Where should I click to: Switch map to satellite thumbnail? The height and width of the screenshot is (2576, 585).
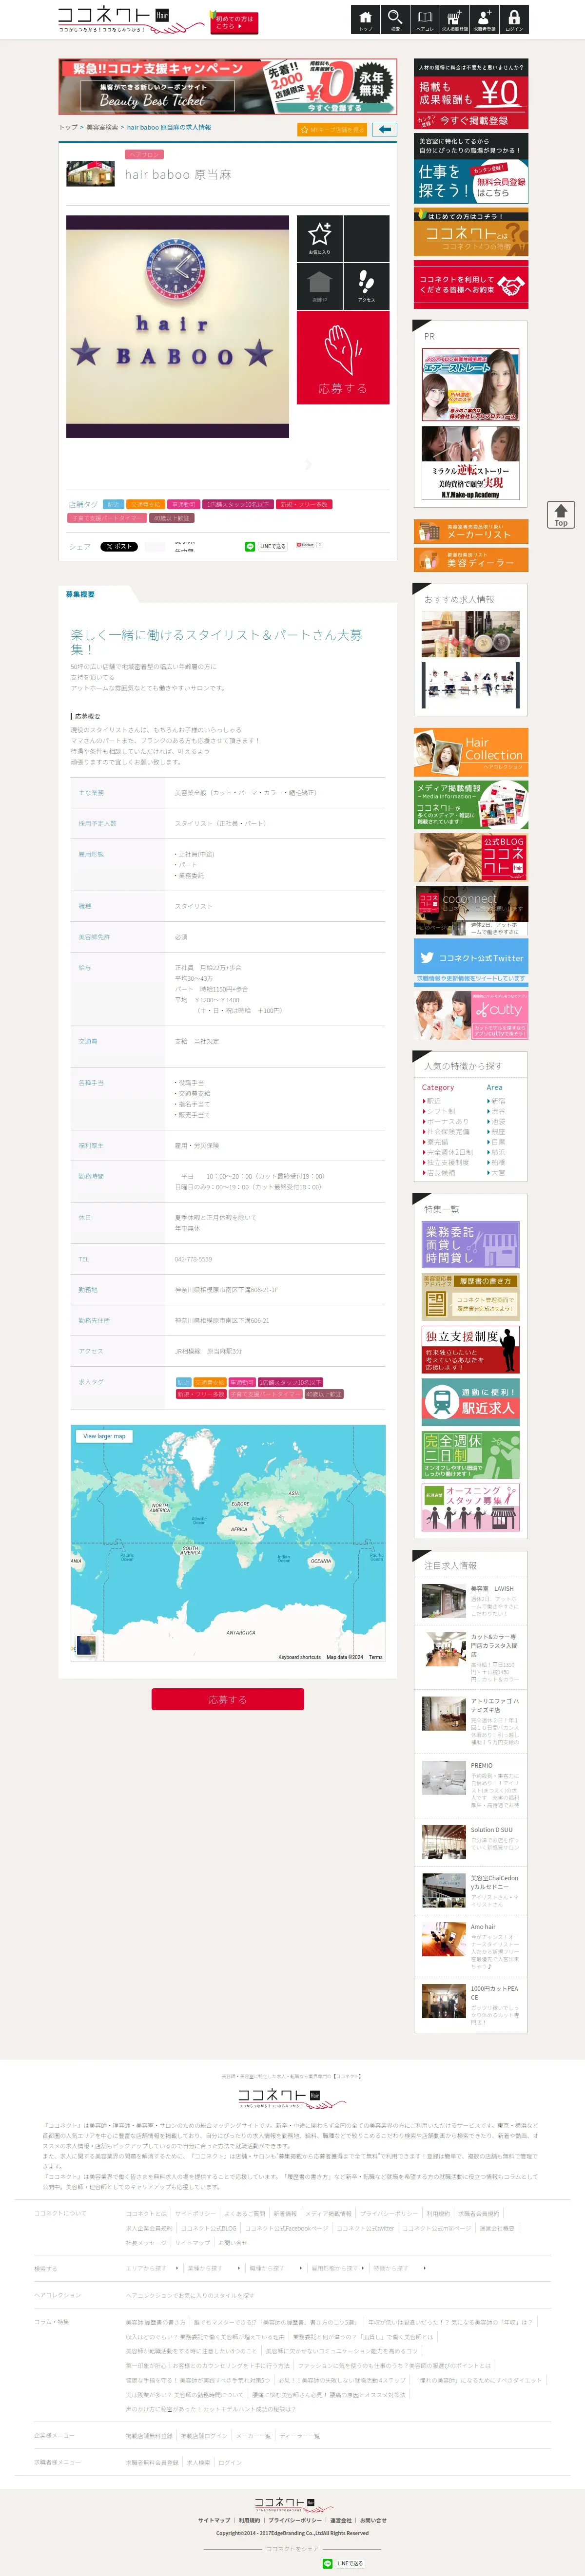point(86,1645)
